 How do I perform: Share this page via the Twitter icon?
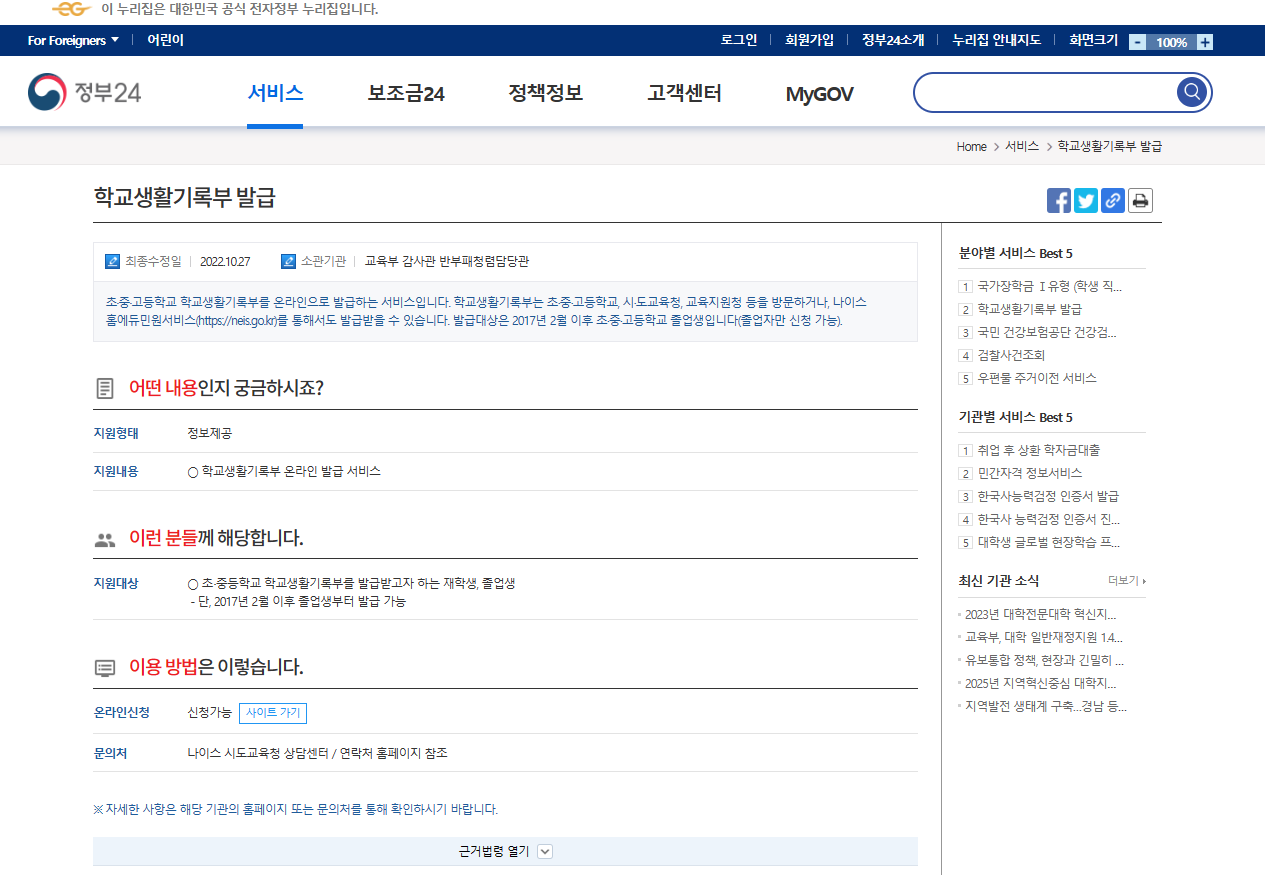(x=1085, y=200)
